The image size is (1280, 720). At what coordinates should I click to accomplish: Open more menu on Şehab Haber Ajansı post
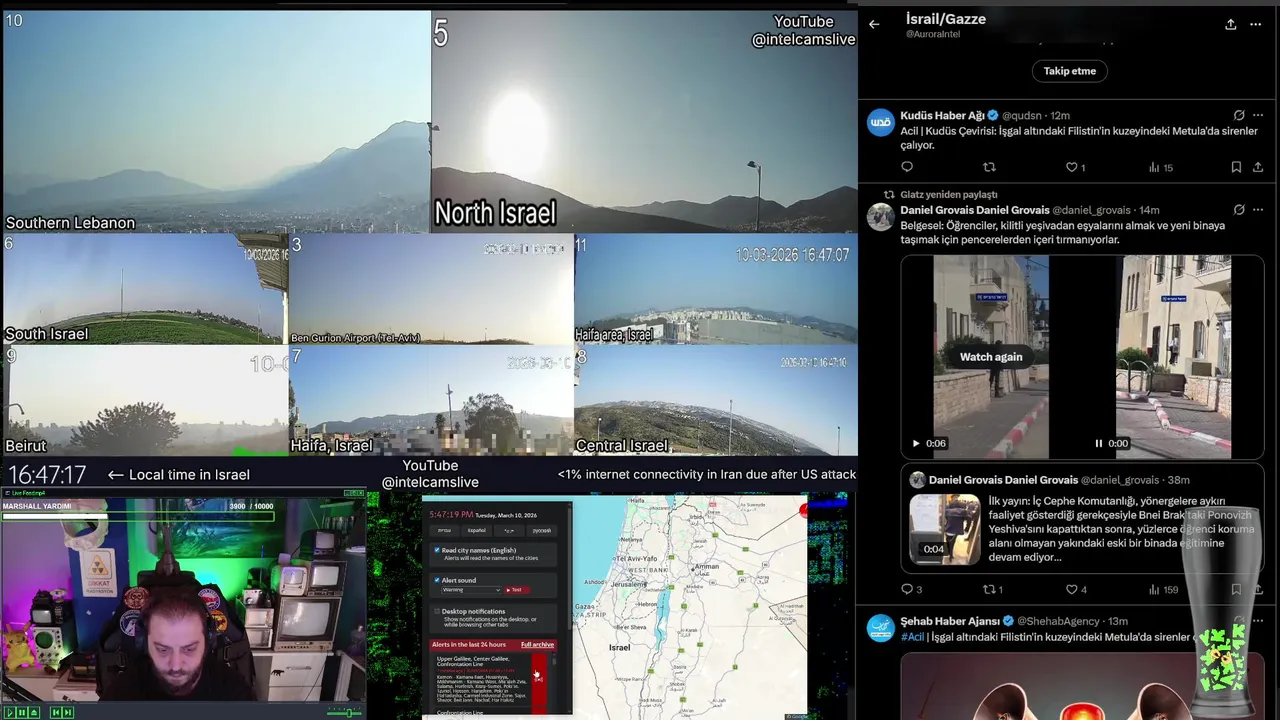tap(1258, 622)
